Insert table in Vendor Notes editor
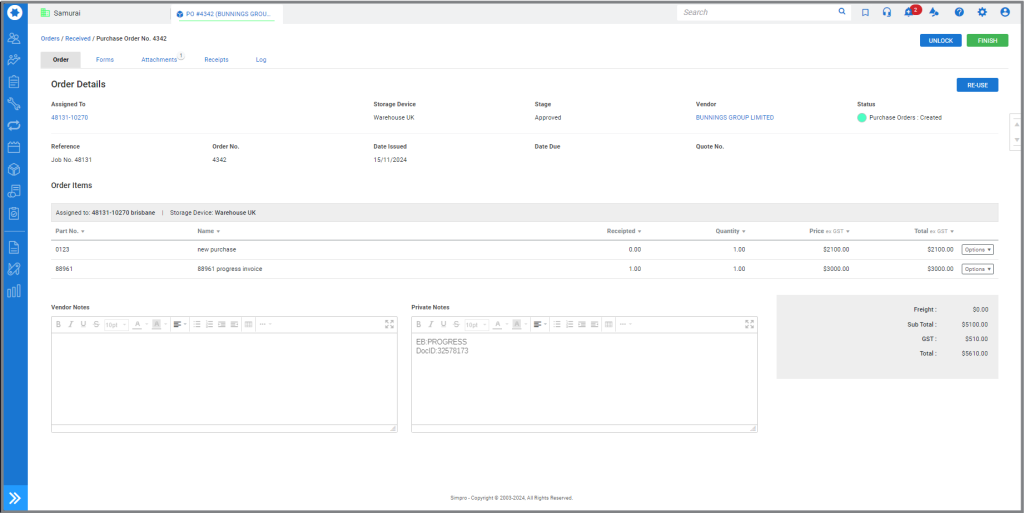The width and height of the screenshot is (1024, 513). point(248,324)
